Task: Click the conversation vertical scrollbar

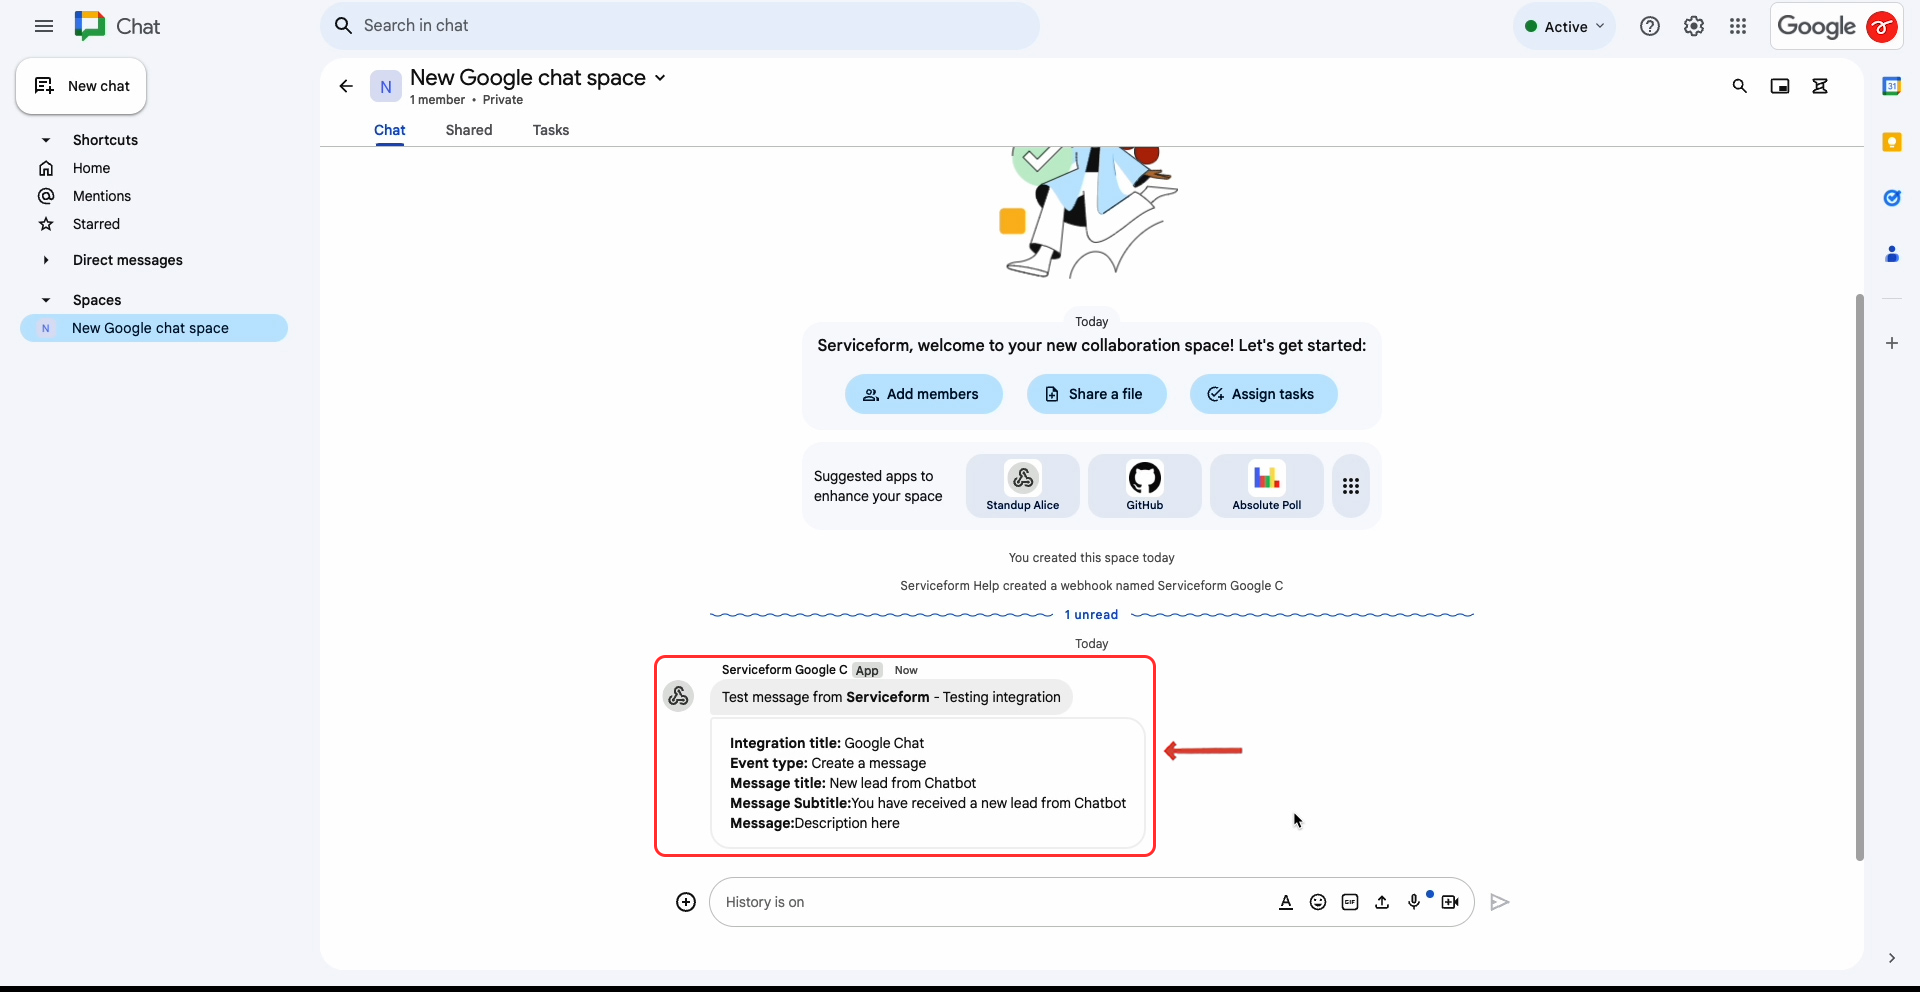Action: pos(1860,577)
